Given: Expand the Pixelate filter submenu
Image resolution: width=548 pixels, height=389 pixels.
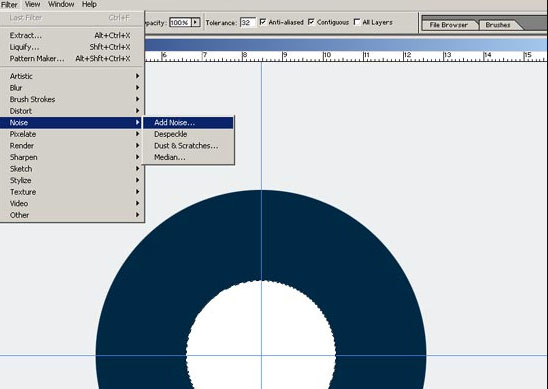Looking at the screenshot, I should [72, 134].
